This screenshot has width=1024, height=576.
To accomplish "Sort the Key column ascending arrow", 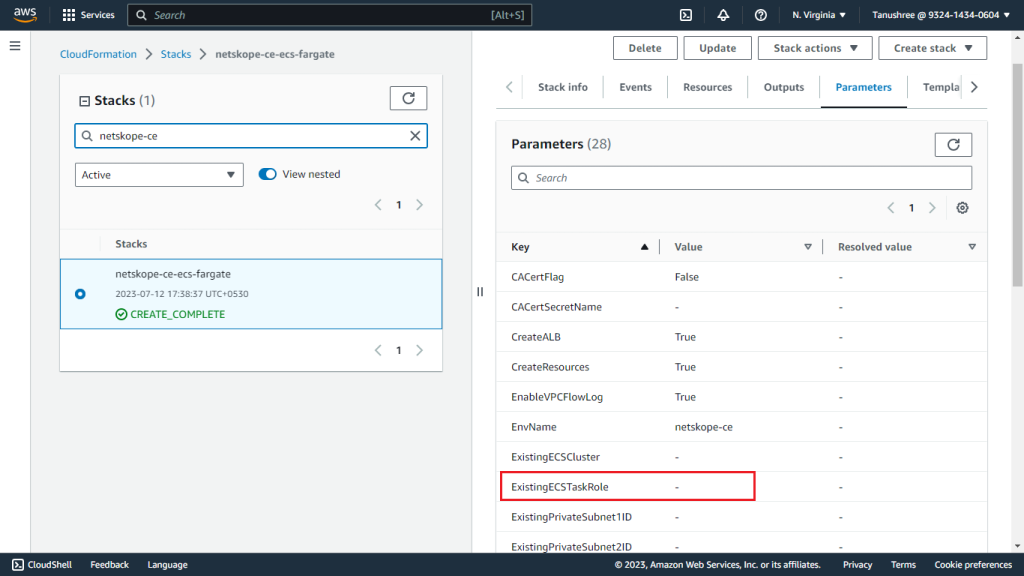I will [x=644, y=247].
